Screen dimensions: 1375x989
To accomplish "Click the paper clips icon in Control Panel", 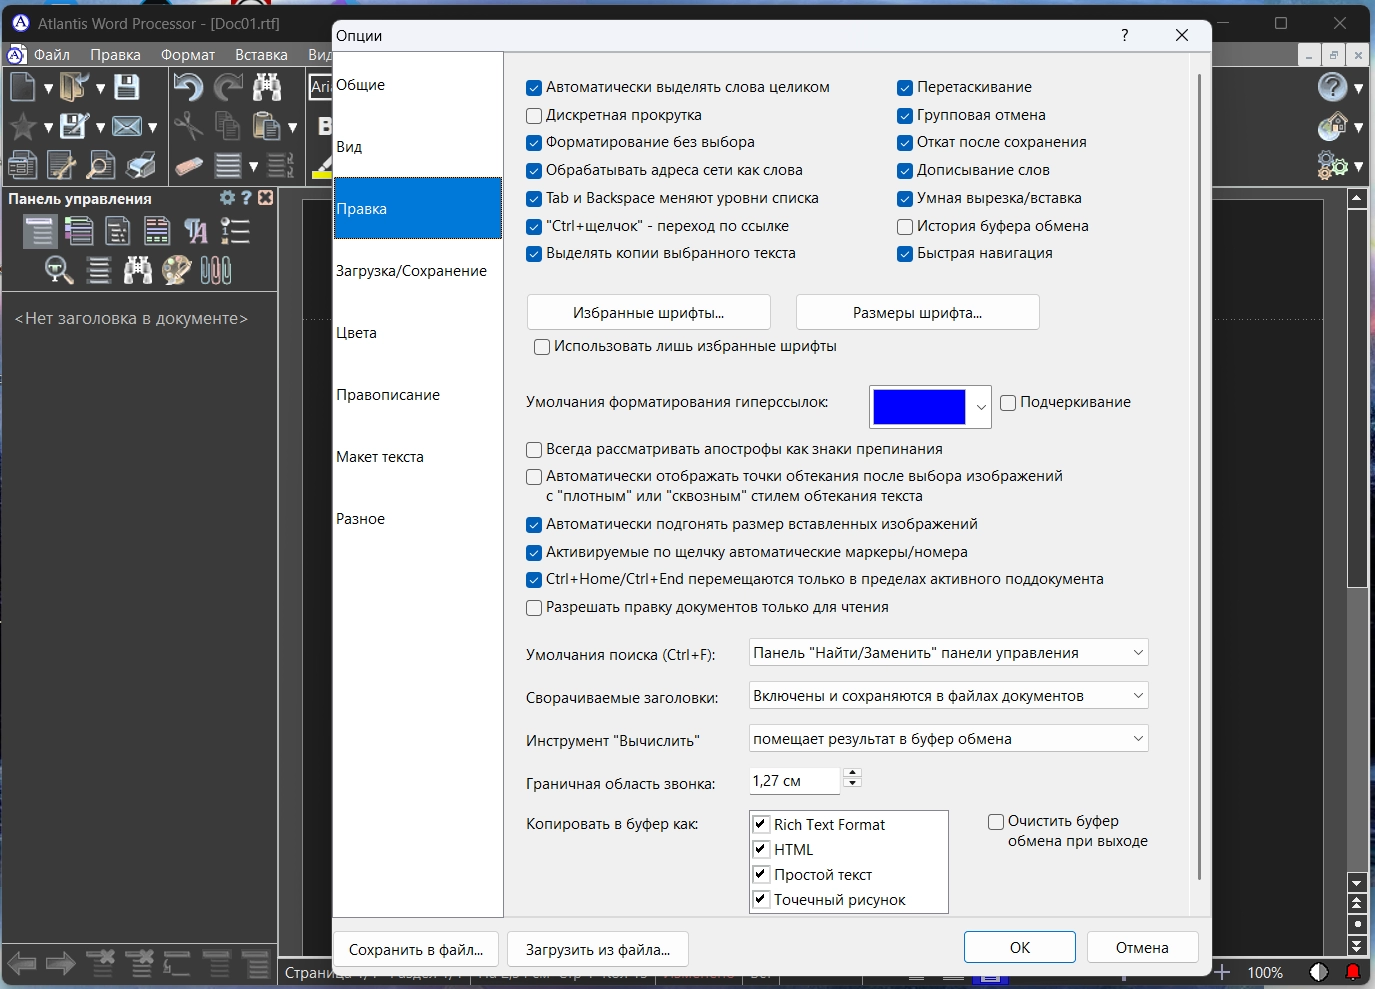I will coord(216,270).
